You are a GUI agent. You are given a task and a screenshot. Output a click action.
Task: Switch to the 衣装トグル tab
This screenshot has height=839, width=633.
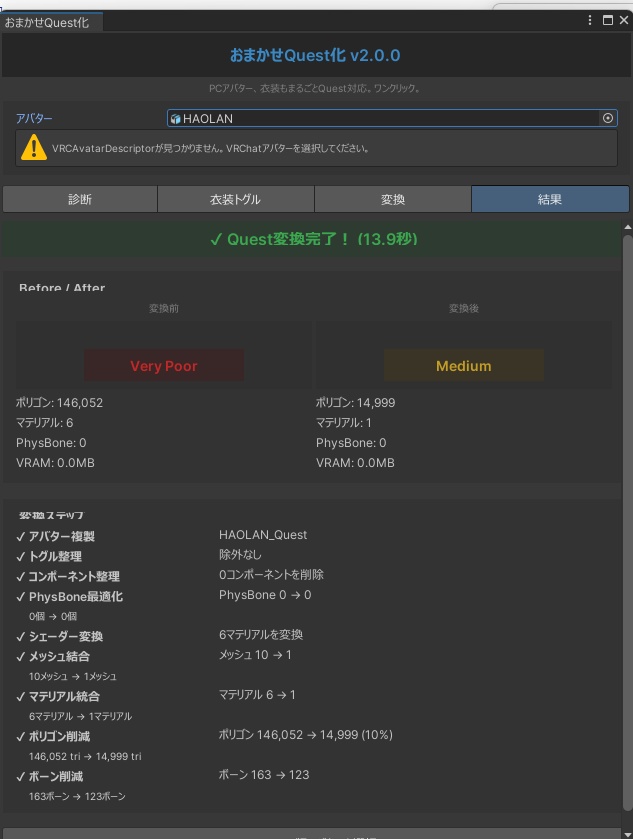tap(235, 200)
